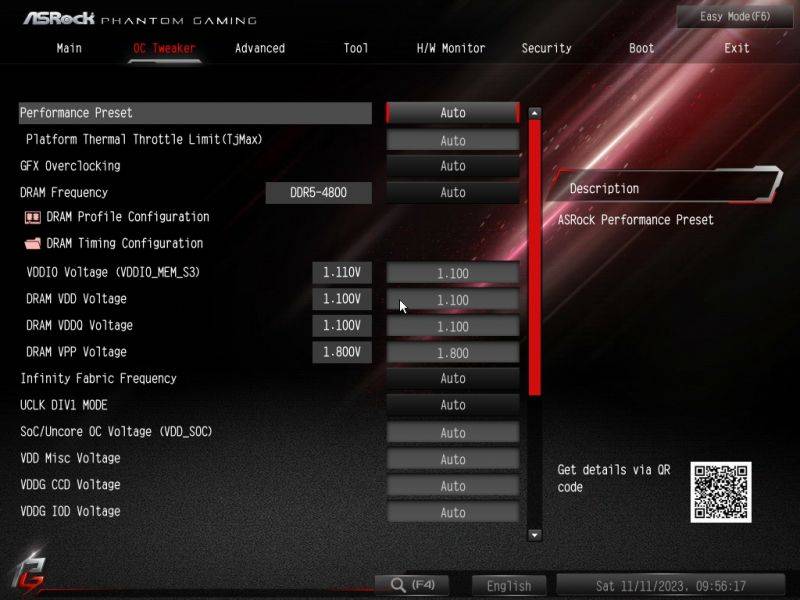Expand the Infinity Fabric Frequency dropdown

(x=452, y=379)
